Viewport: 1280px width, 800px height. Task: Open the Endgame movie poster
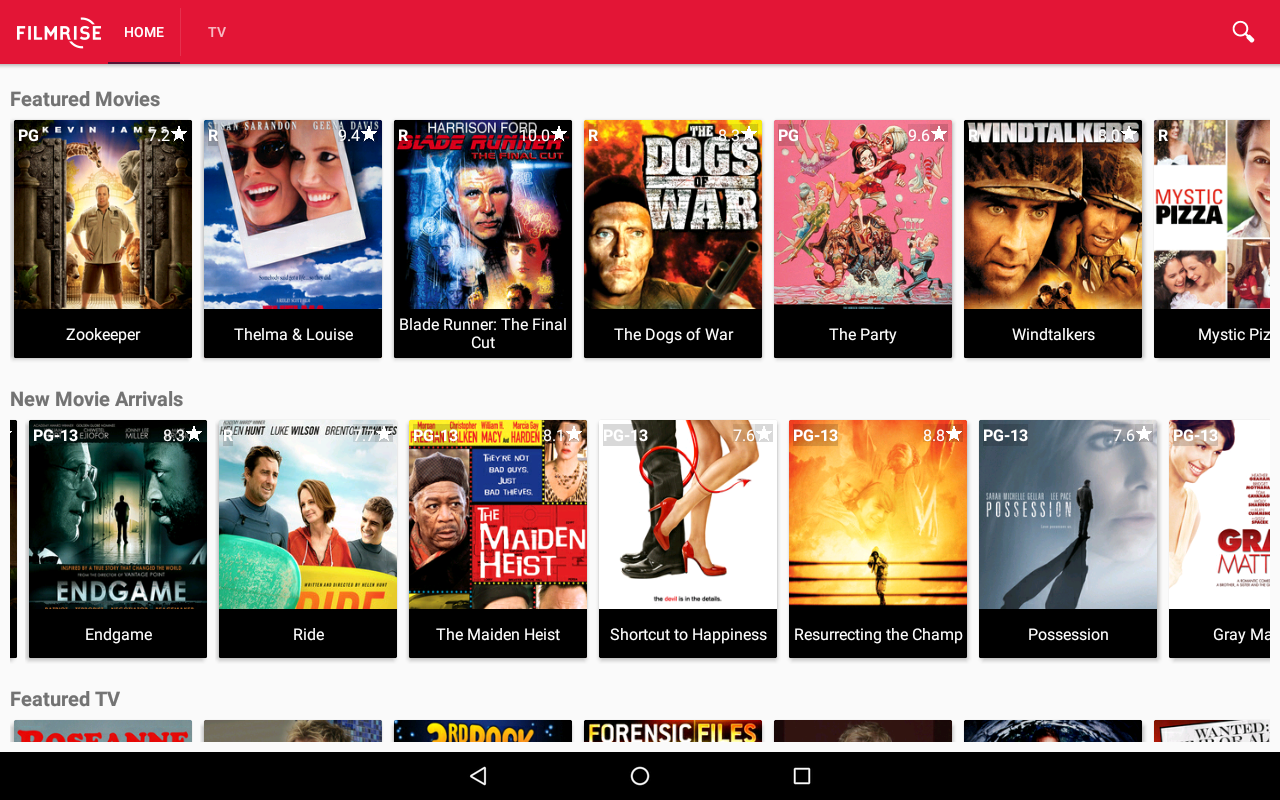click(118, 514)
